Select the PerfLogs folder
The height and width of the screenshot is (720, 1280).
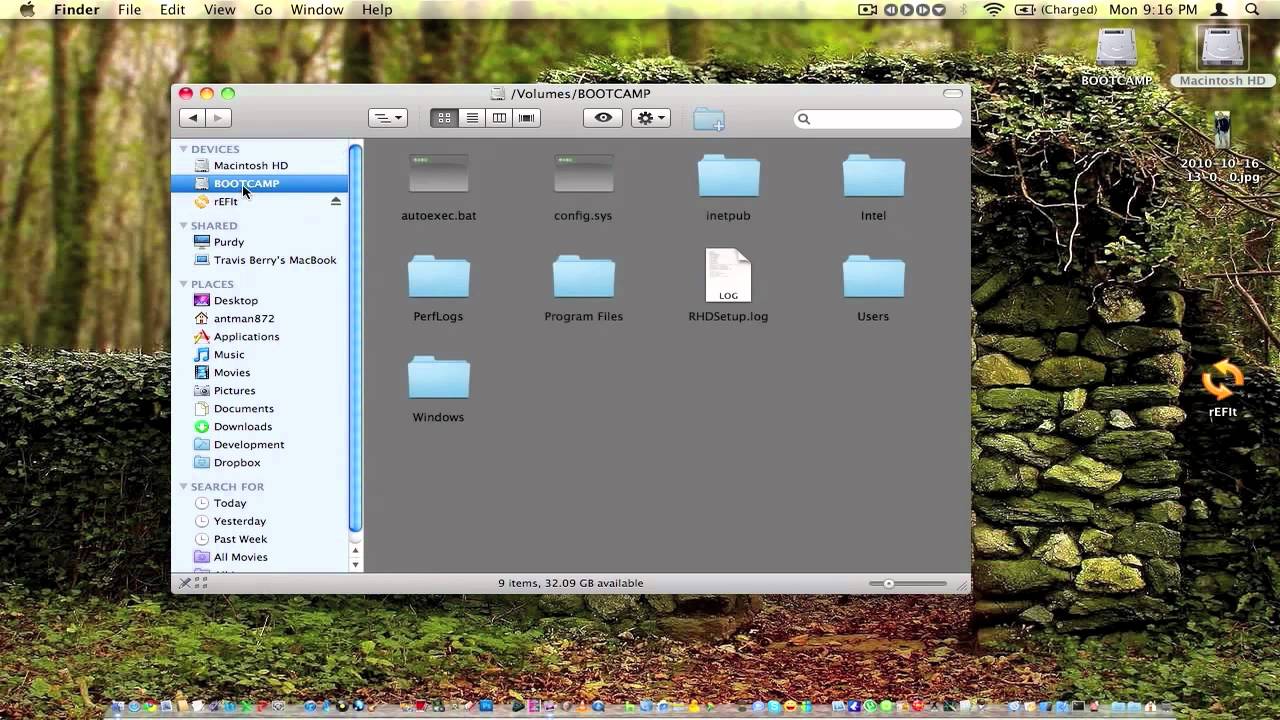coord(438,277)
